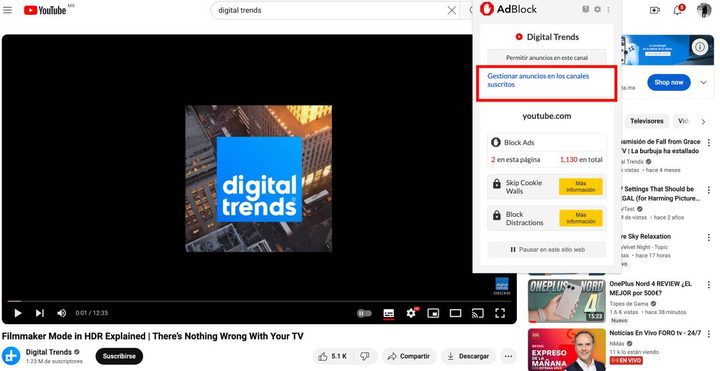Open more actions below the video

pyautogui.click(x=508, y=356)
